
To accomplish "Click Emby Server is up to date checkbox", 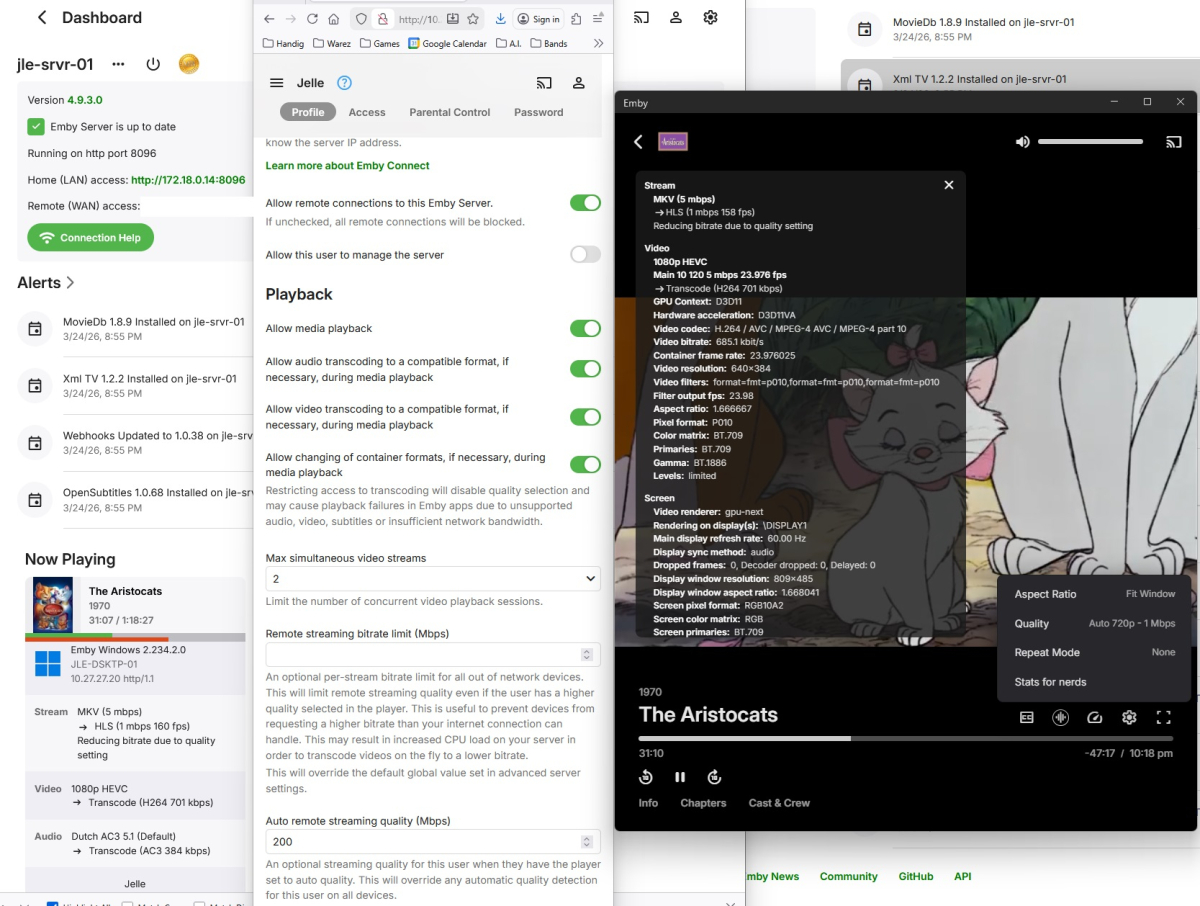I will tap(36, 127).
